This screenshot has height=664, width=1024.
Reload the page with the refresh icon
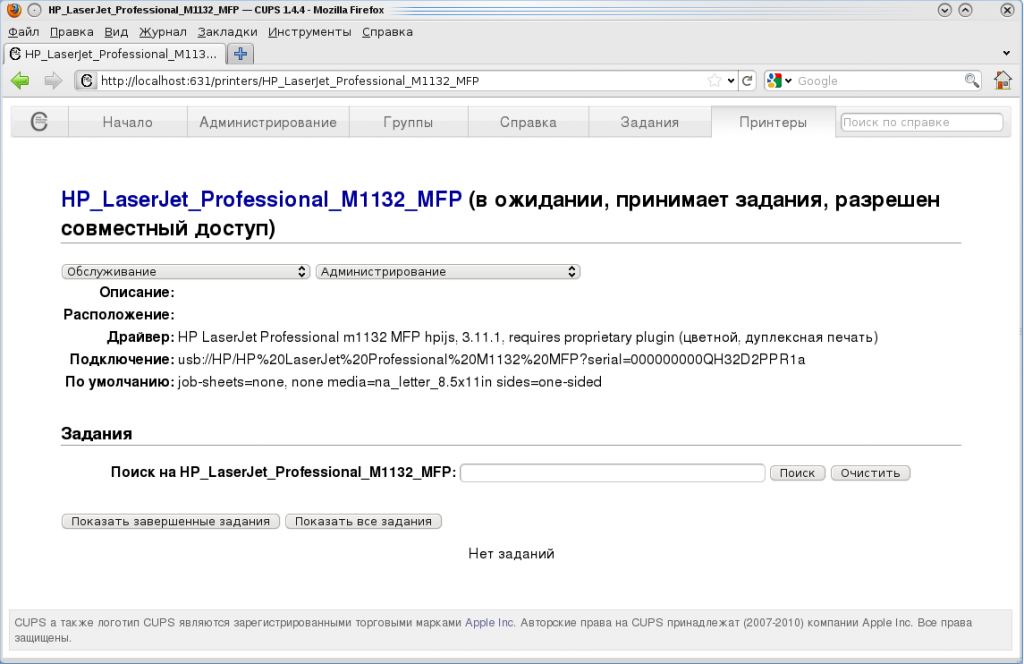tap(748, 80)
